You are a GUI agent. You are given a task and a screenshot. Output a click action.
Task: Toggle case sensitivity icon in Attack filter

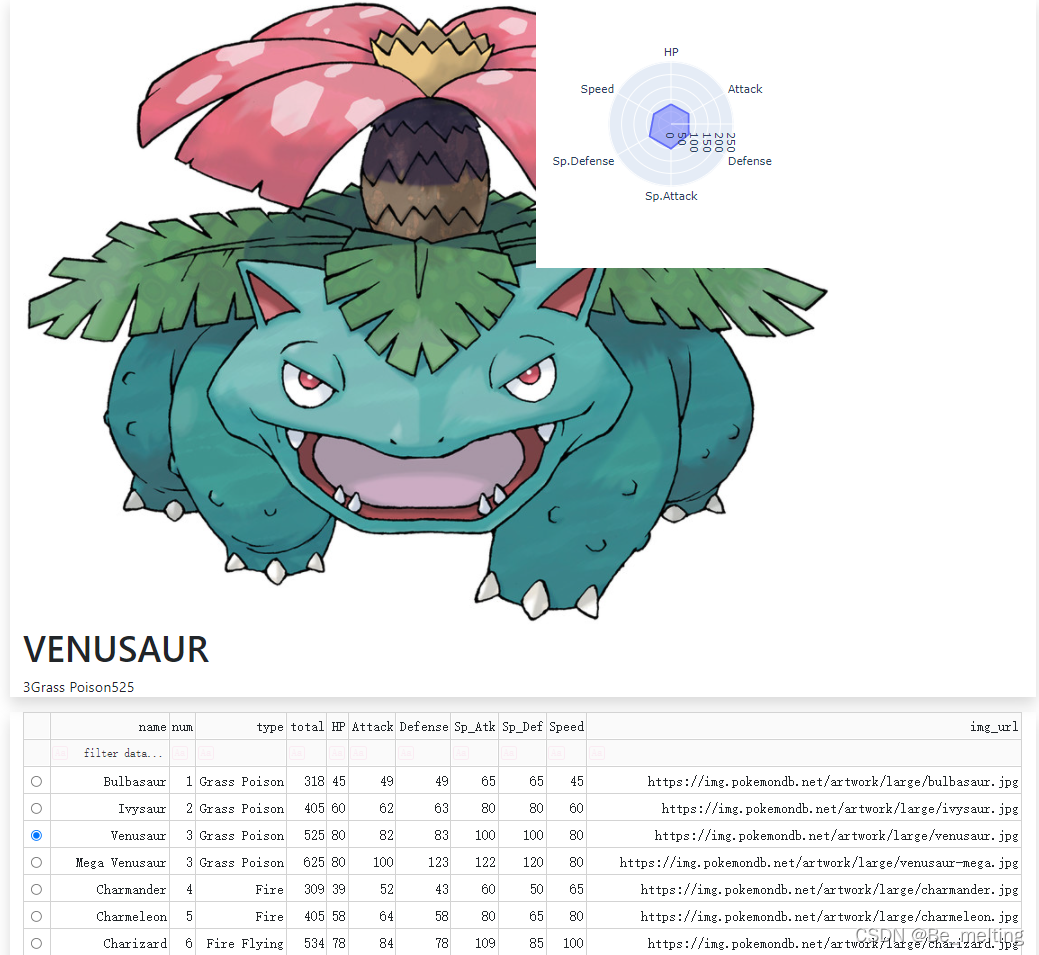358,754
